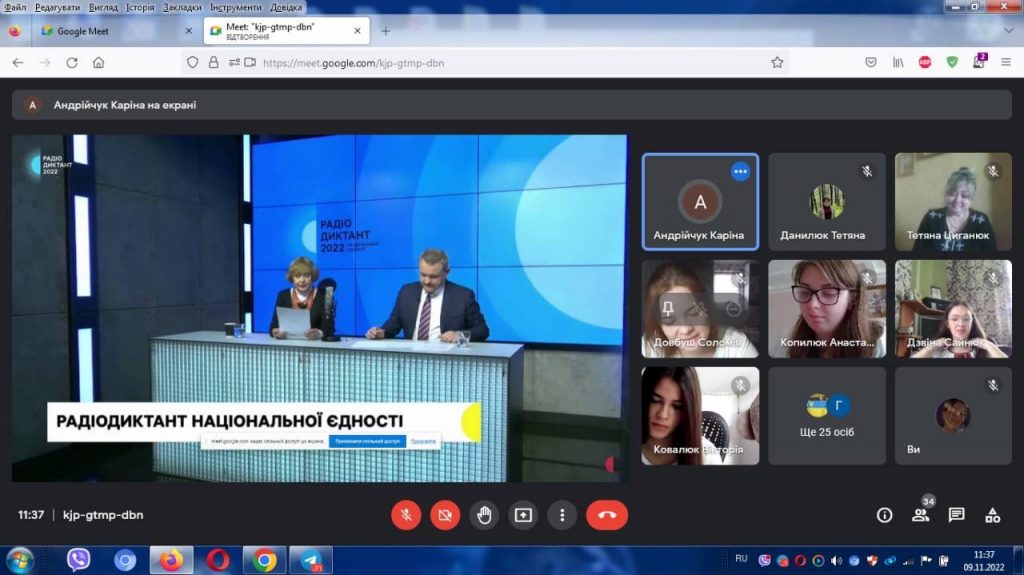The height and width of the screenshot is (575, 1024).
Task: Click the 'Ще 25 осіб' tile
Action: click(827, 415)
